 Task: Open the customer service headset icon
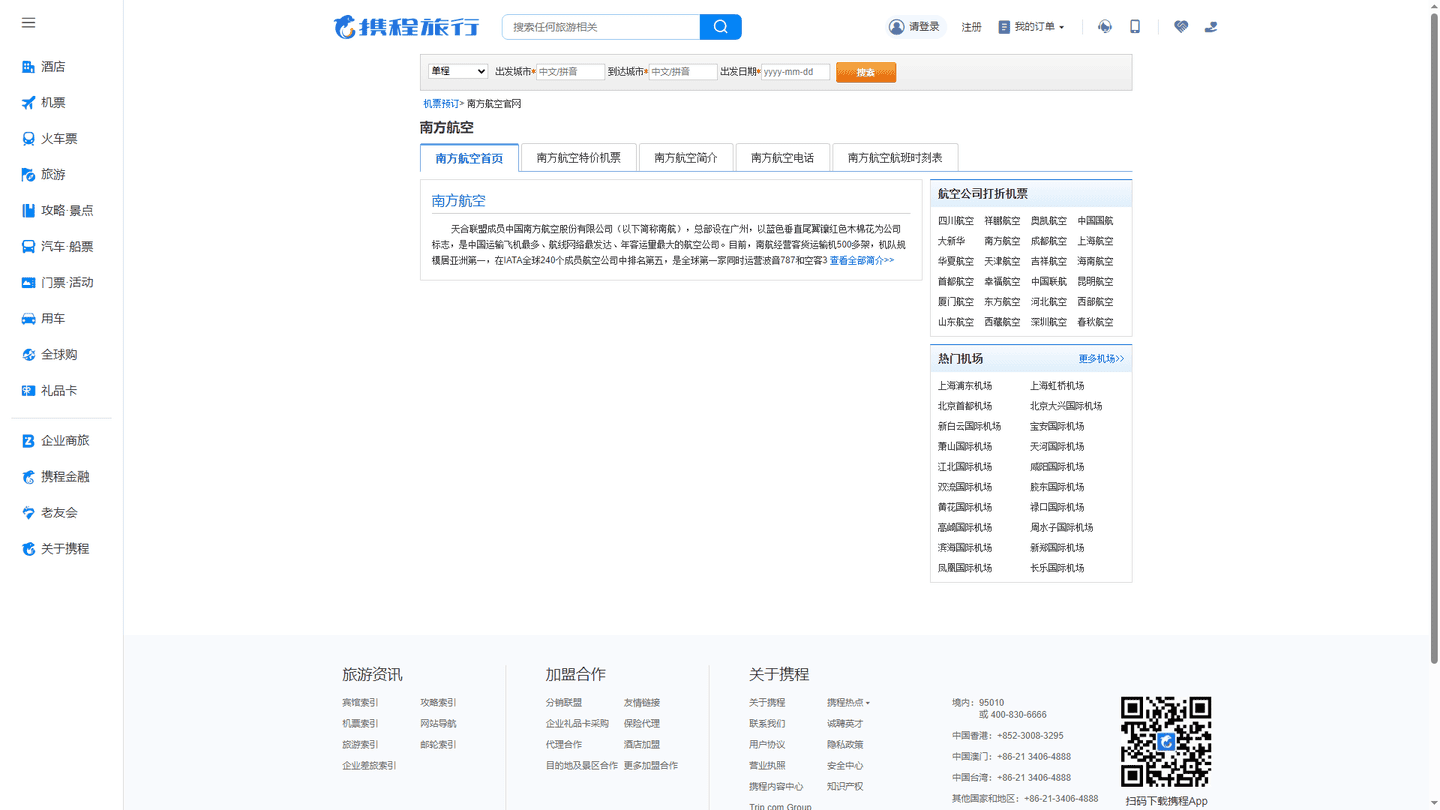[x=1104, y=27]
